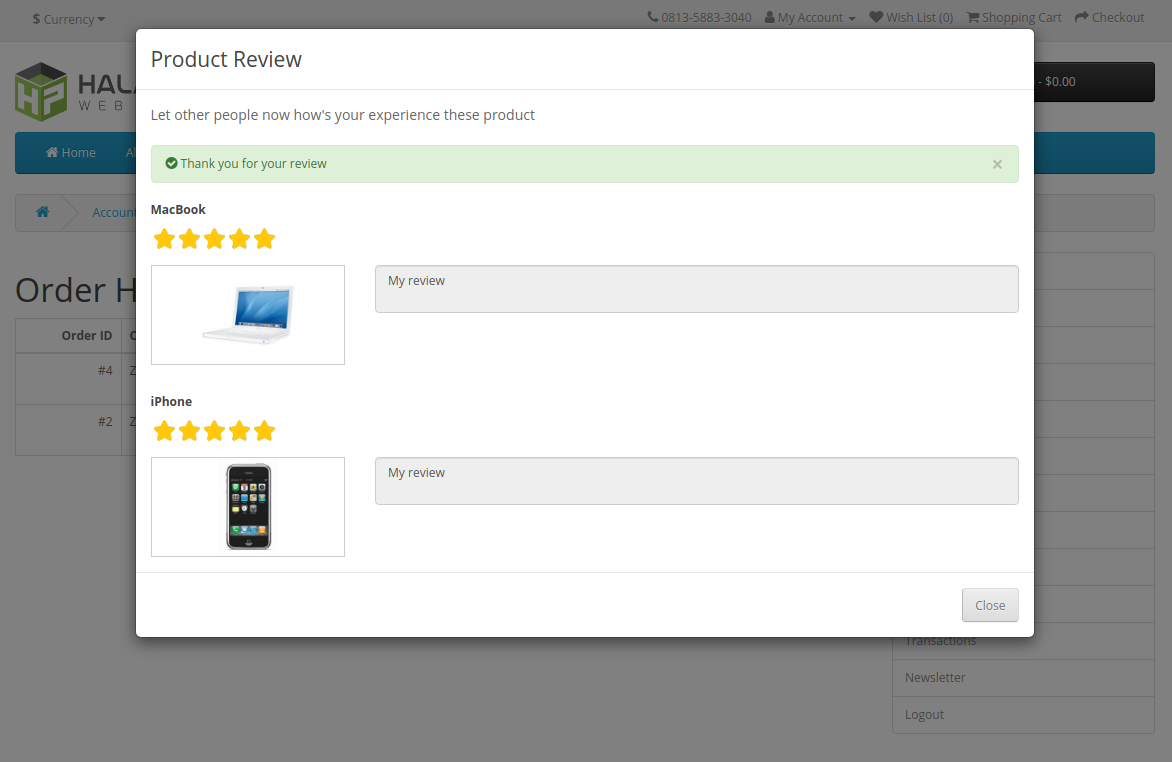This screenshot has width=1172, height=762.
Task: Expand the Currency dropdown
Action: [x=68, y=19]
